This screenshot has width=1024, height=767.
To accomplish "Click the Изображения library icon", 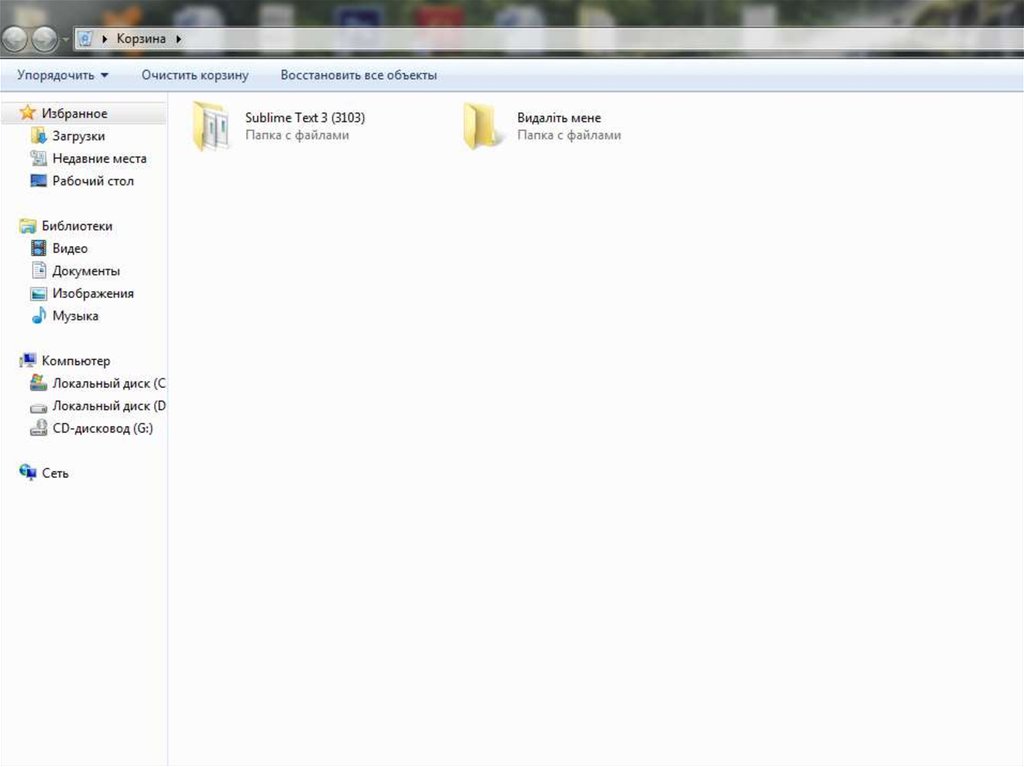I will pyautogui.click(x=39, y=294).
